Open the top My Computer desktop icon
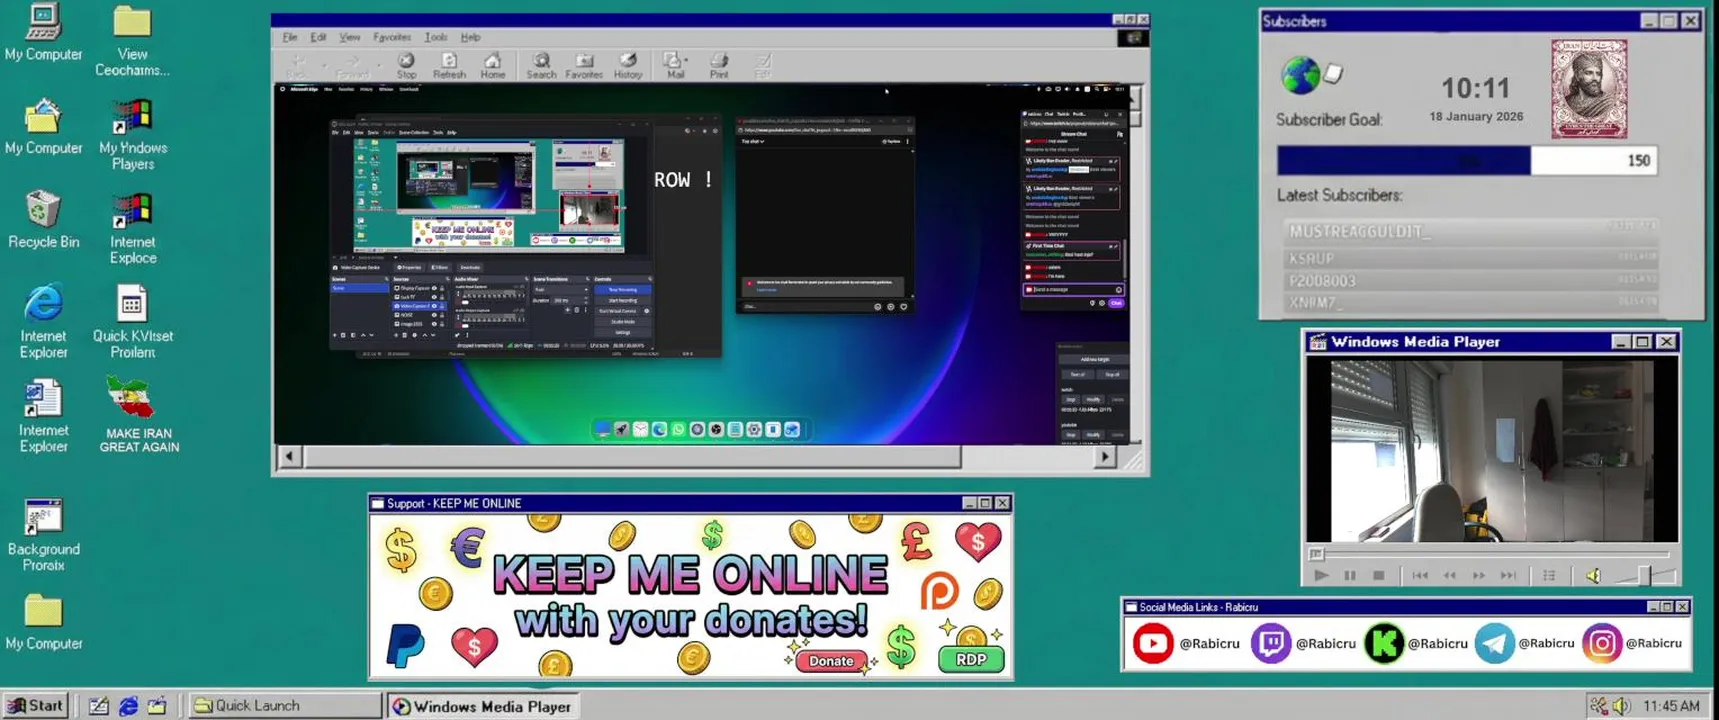1719x720 pixels. click(43, 32)
